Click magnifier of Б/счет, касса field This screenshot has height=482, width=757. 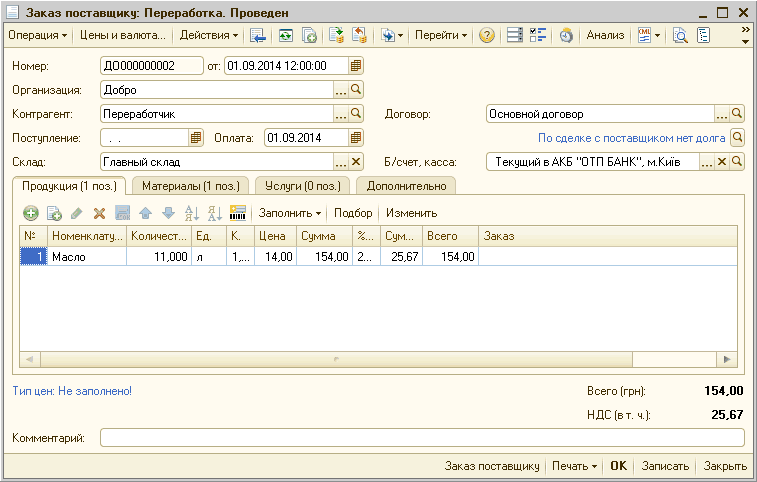(x=737, y=162)
